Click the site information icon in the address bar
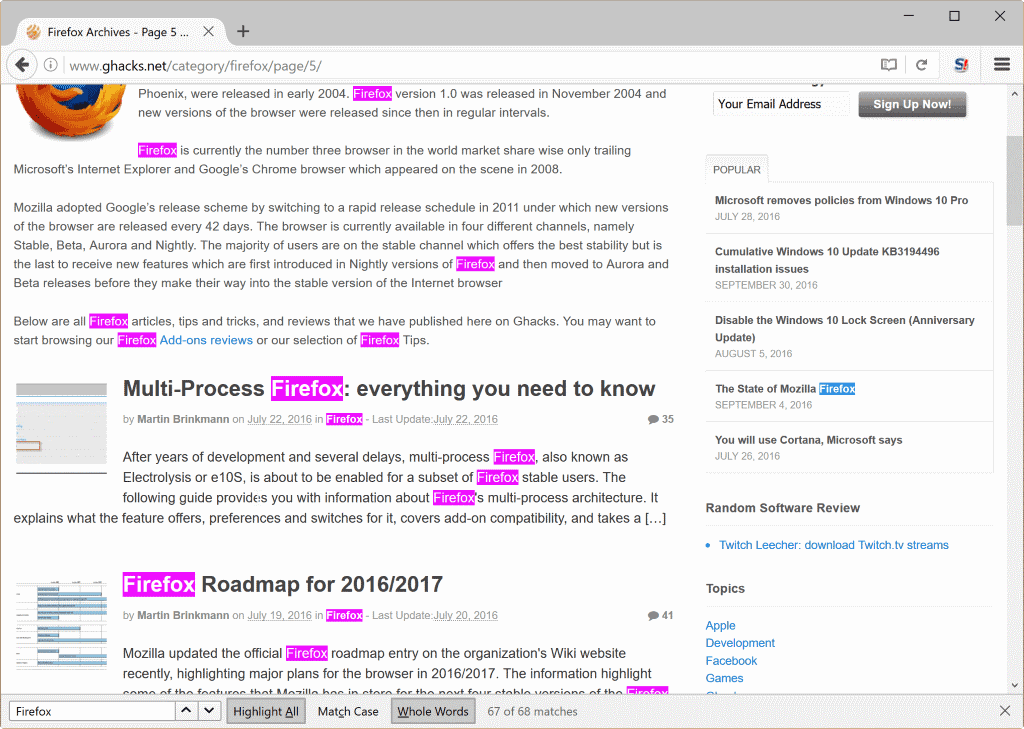 [x=50, y=63]
